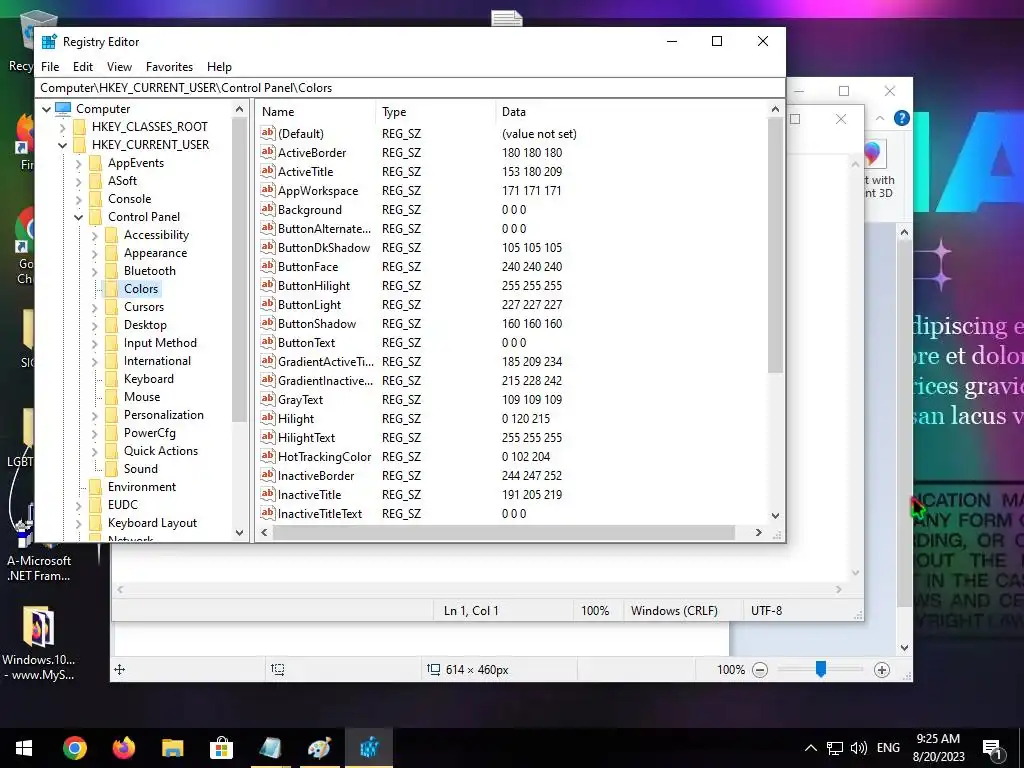Expand the Desktop key
The image size is (1024, 768).
pyautogui.click(x=95, y=325)
